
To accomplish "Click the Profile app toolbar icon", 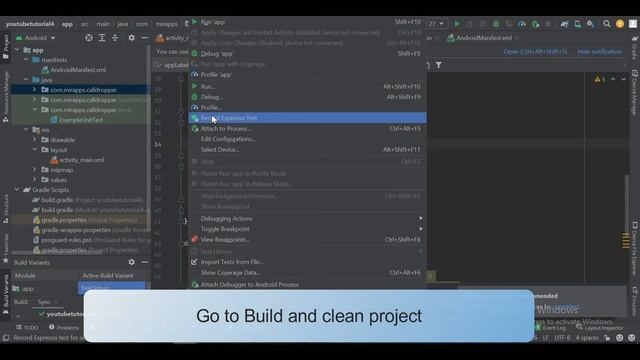I will tap(522, 24).
